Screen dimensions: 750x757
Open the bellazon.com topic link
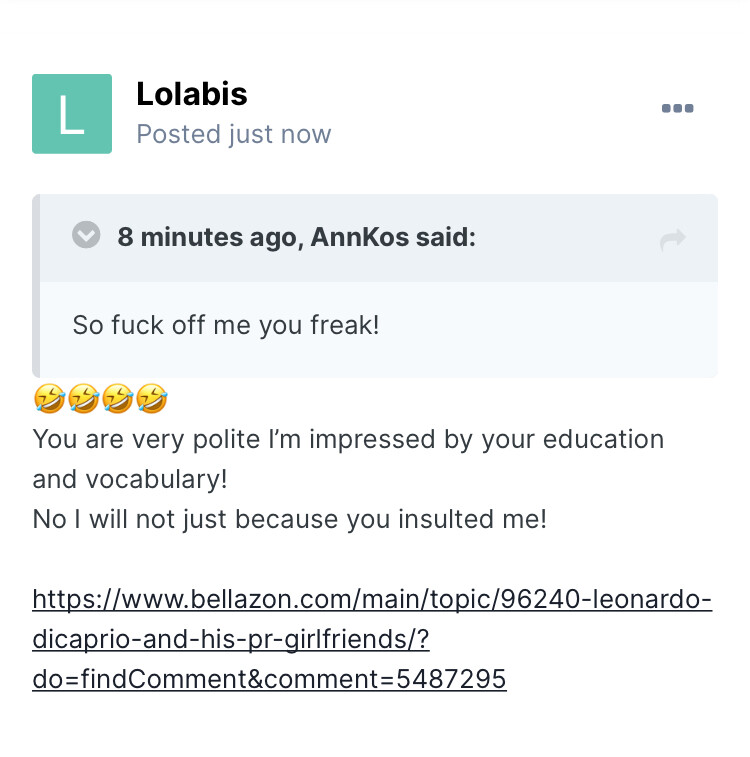coord(372,599)
